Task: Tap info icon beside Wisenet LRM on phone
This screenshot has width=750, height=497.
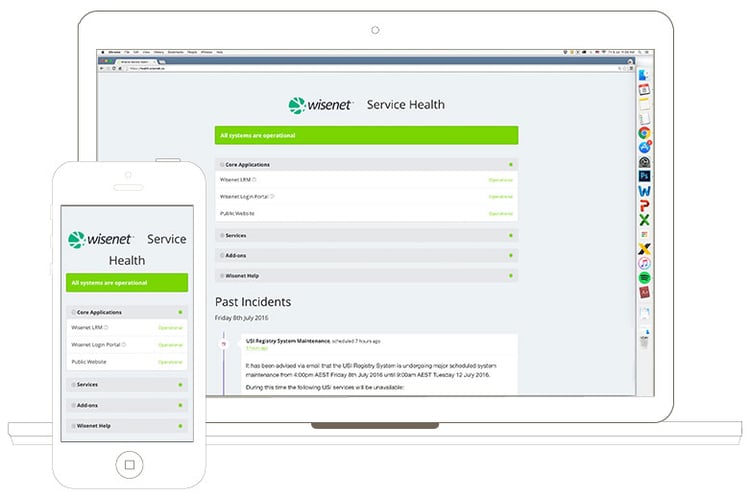Action: click(x=106, y=328)
